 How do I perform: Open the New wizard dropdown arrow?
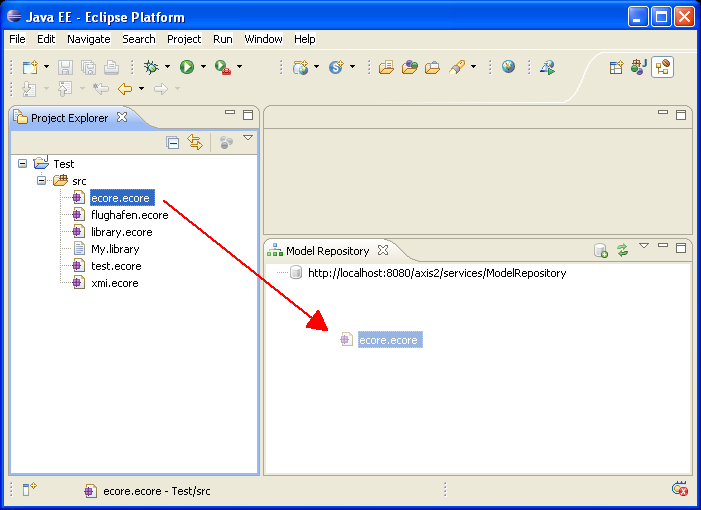coord(46,67)
